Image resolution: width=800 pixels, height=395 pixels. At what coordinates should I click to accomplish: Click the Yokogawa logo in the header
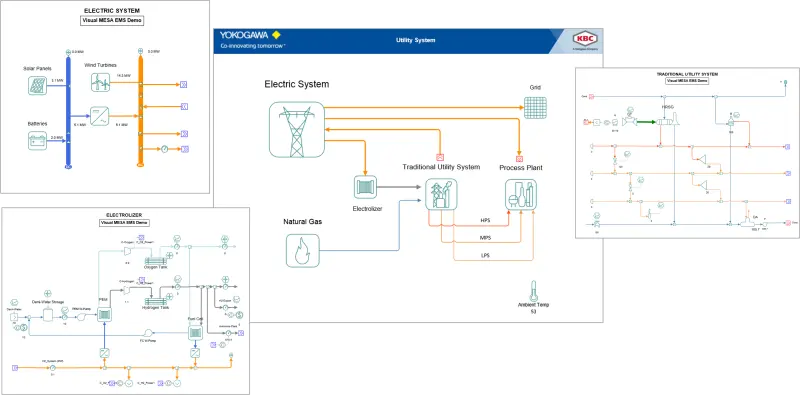pyautogui.click(x=251, y=35)
